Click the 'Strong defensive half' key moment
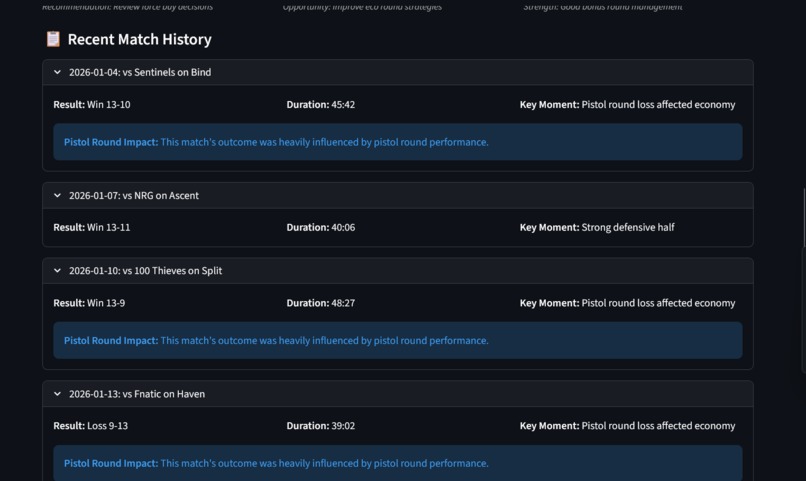The image size is (806, 481). pyautogui.click(x=628, y=228)
